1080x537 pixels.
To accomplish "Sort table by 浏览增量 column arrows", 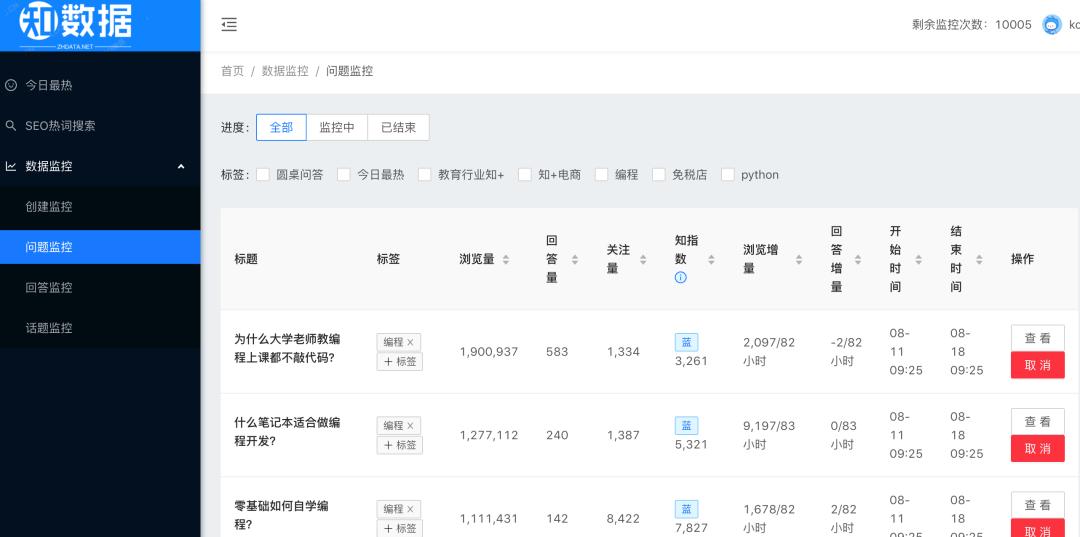I will point(798,260).
